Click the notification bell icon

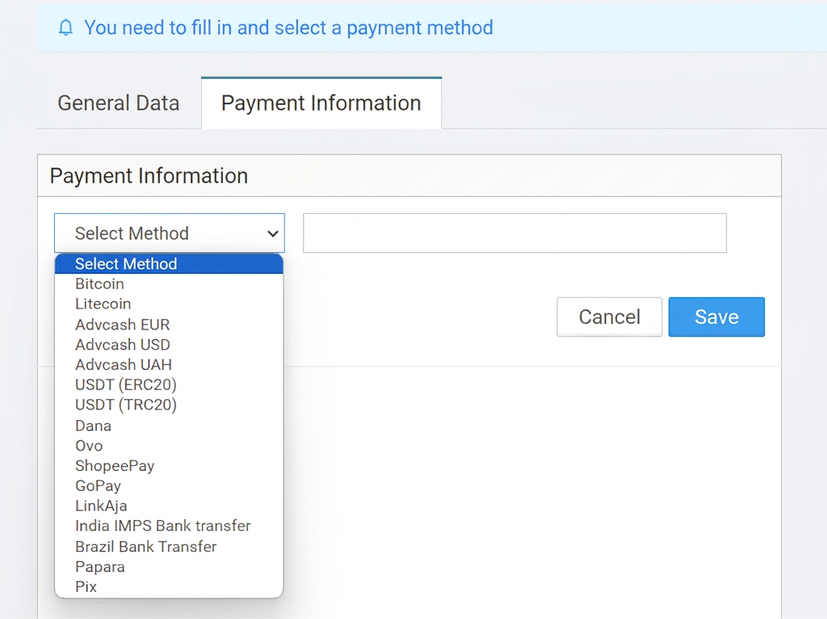(x=65, y=27)
